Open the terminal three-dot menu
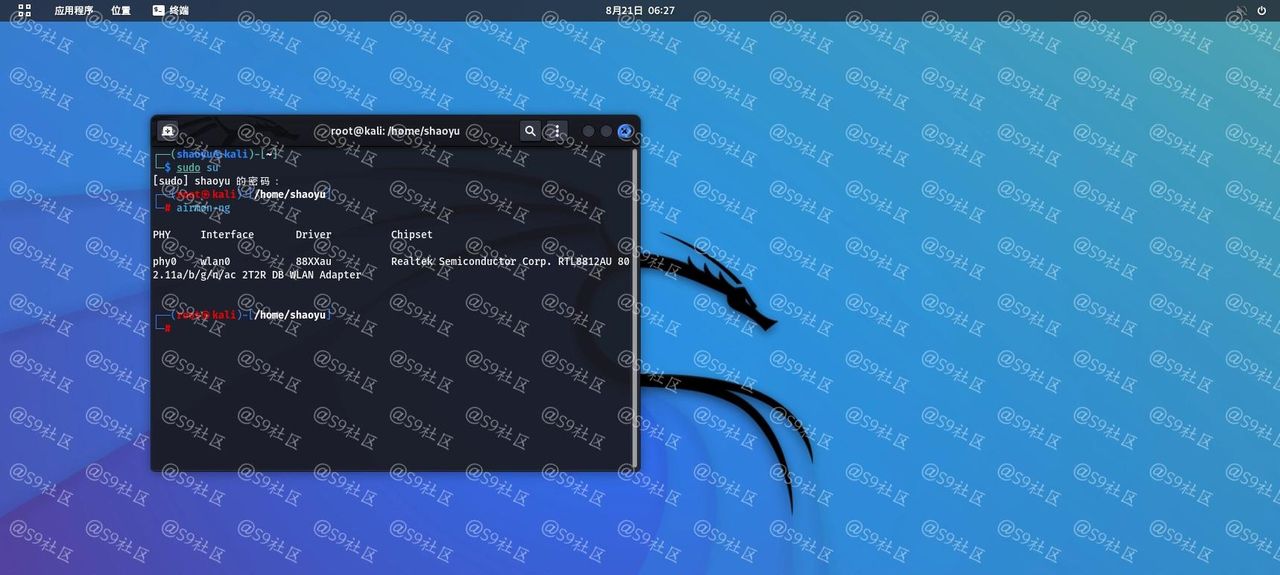 pos(556,131)
